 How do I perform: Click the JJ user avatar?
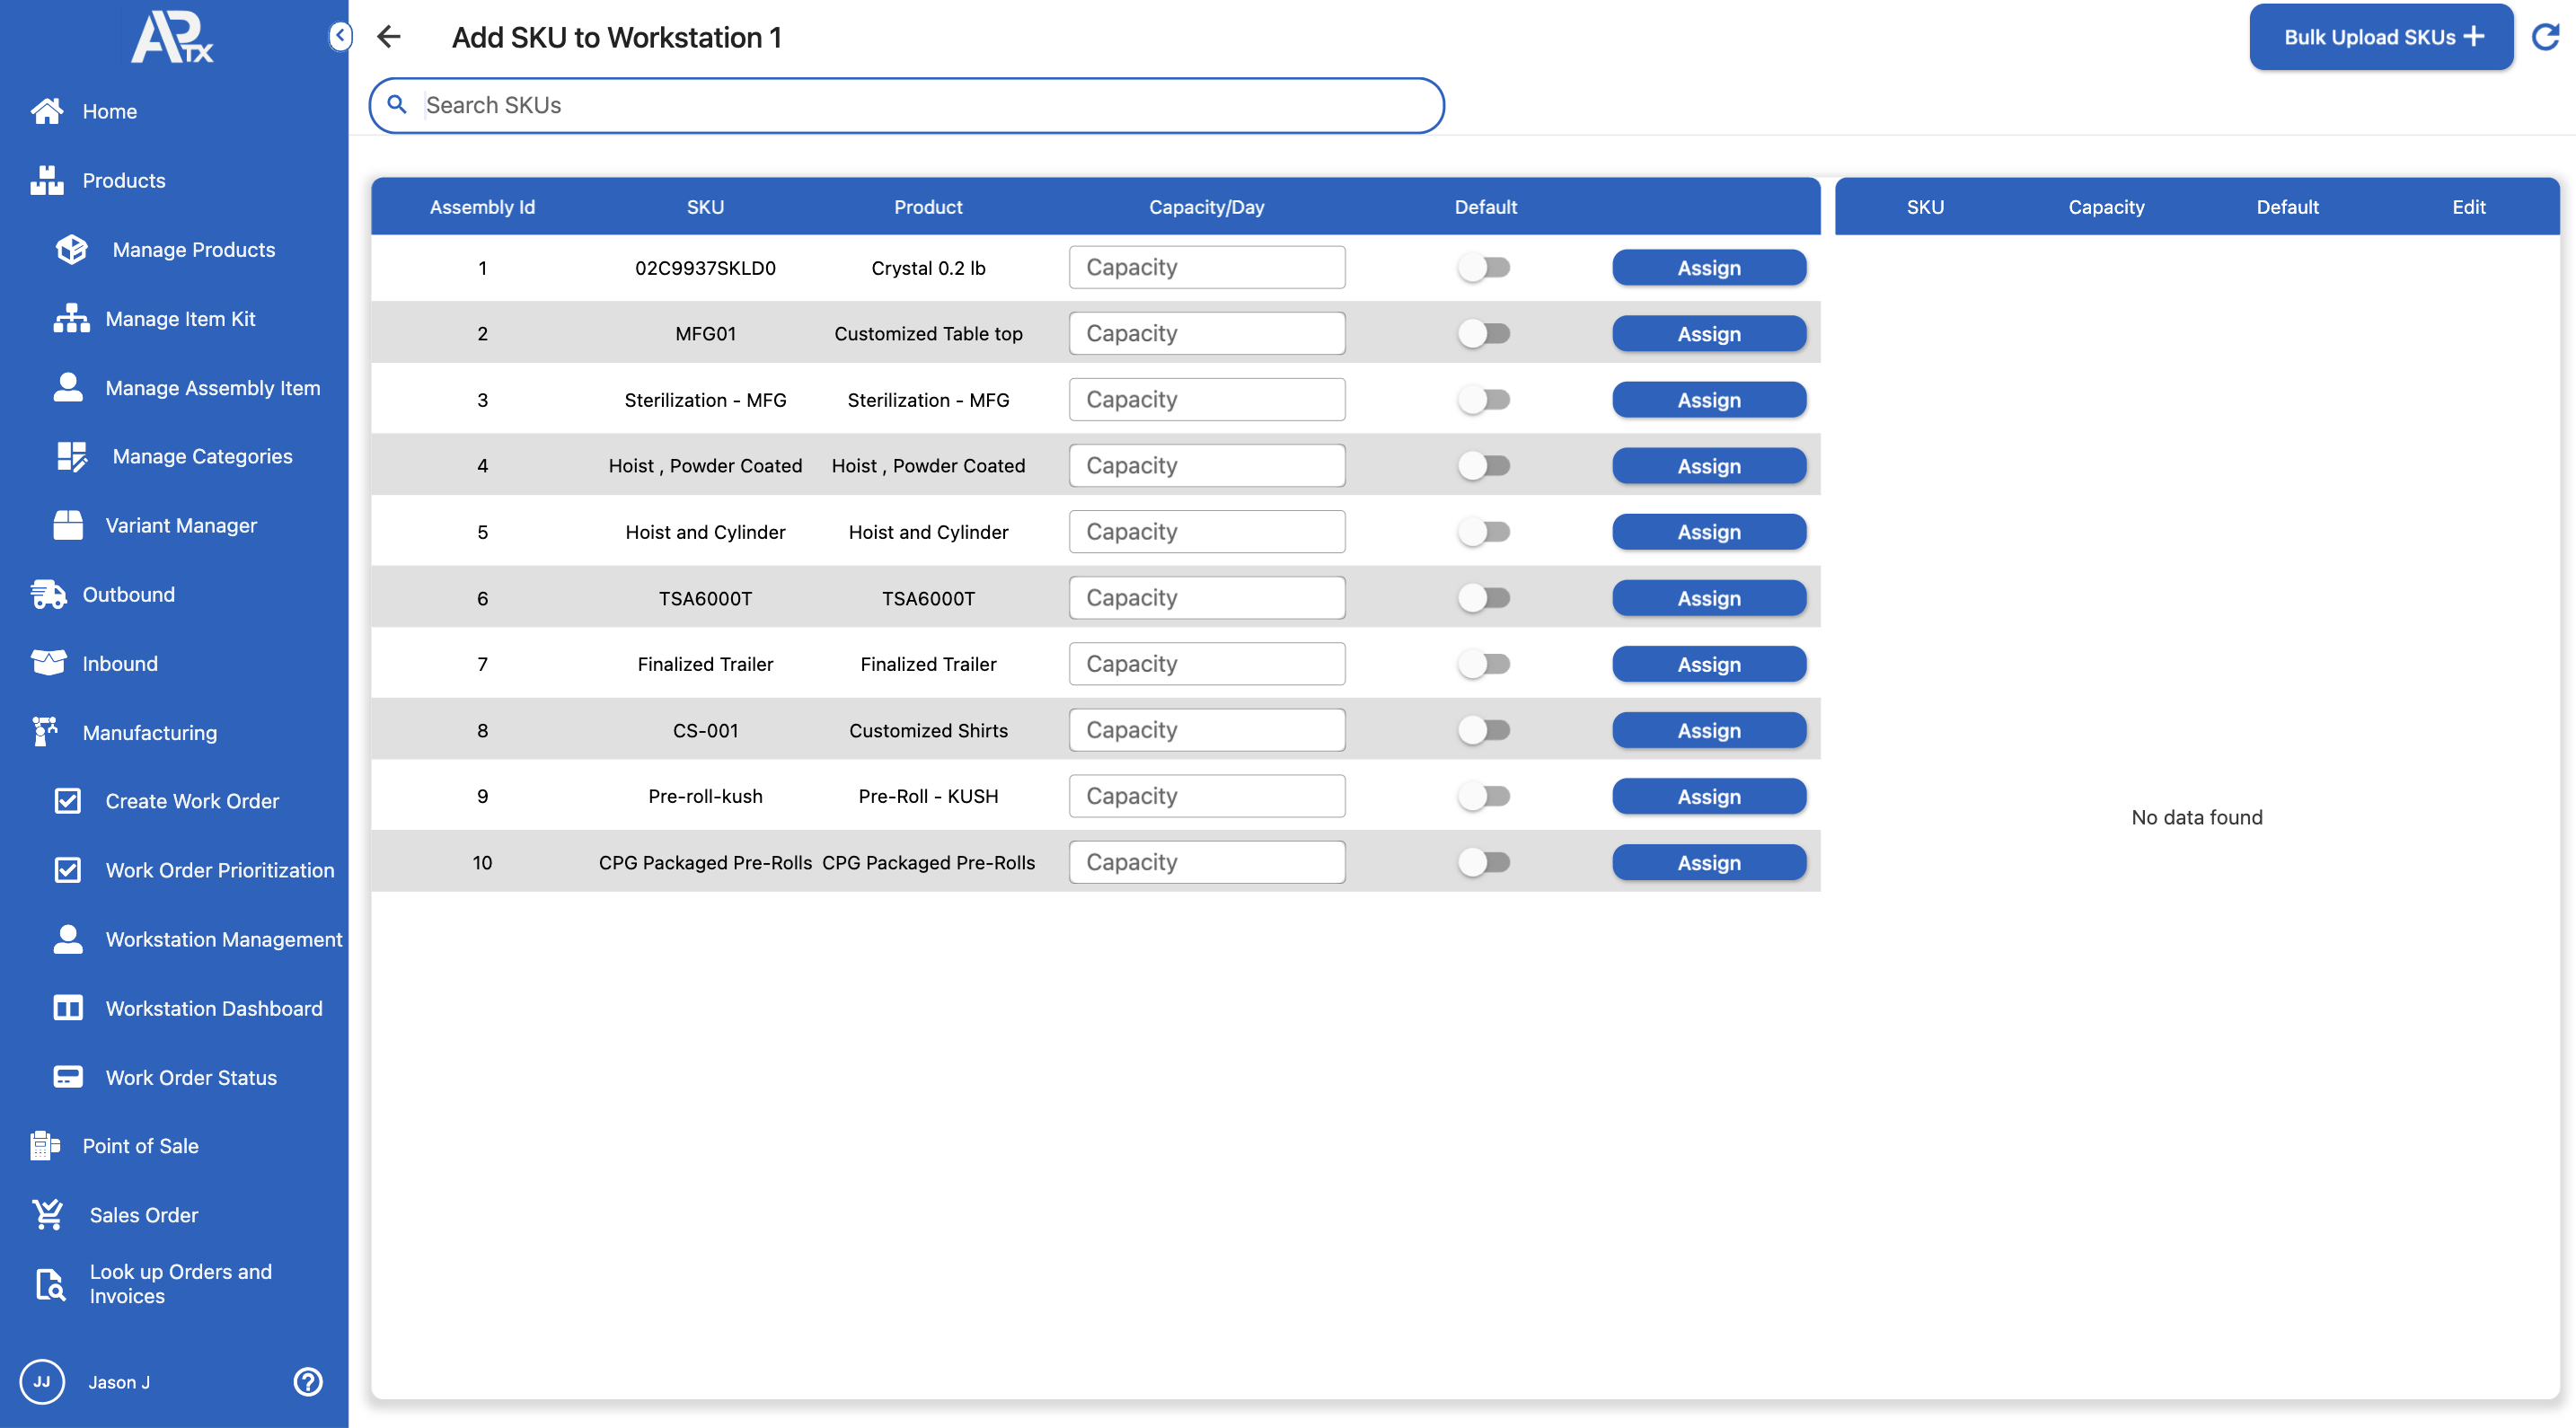click(x=42, y=1382)
